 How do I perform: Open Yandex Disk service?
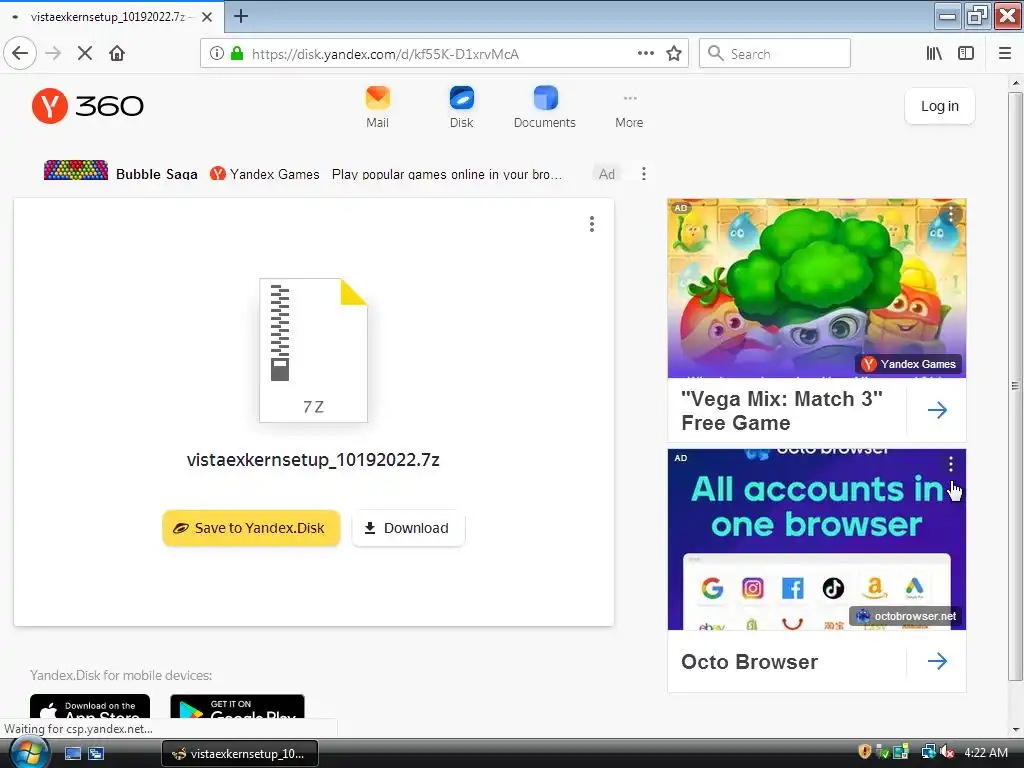coord(462,108)
